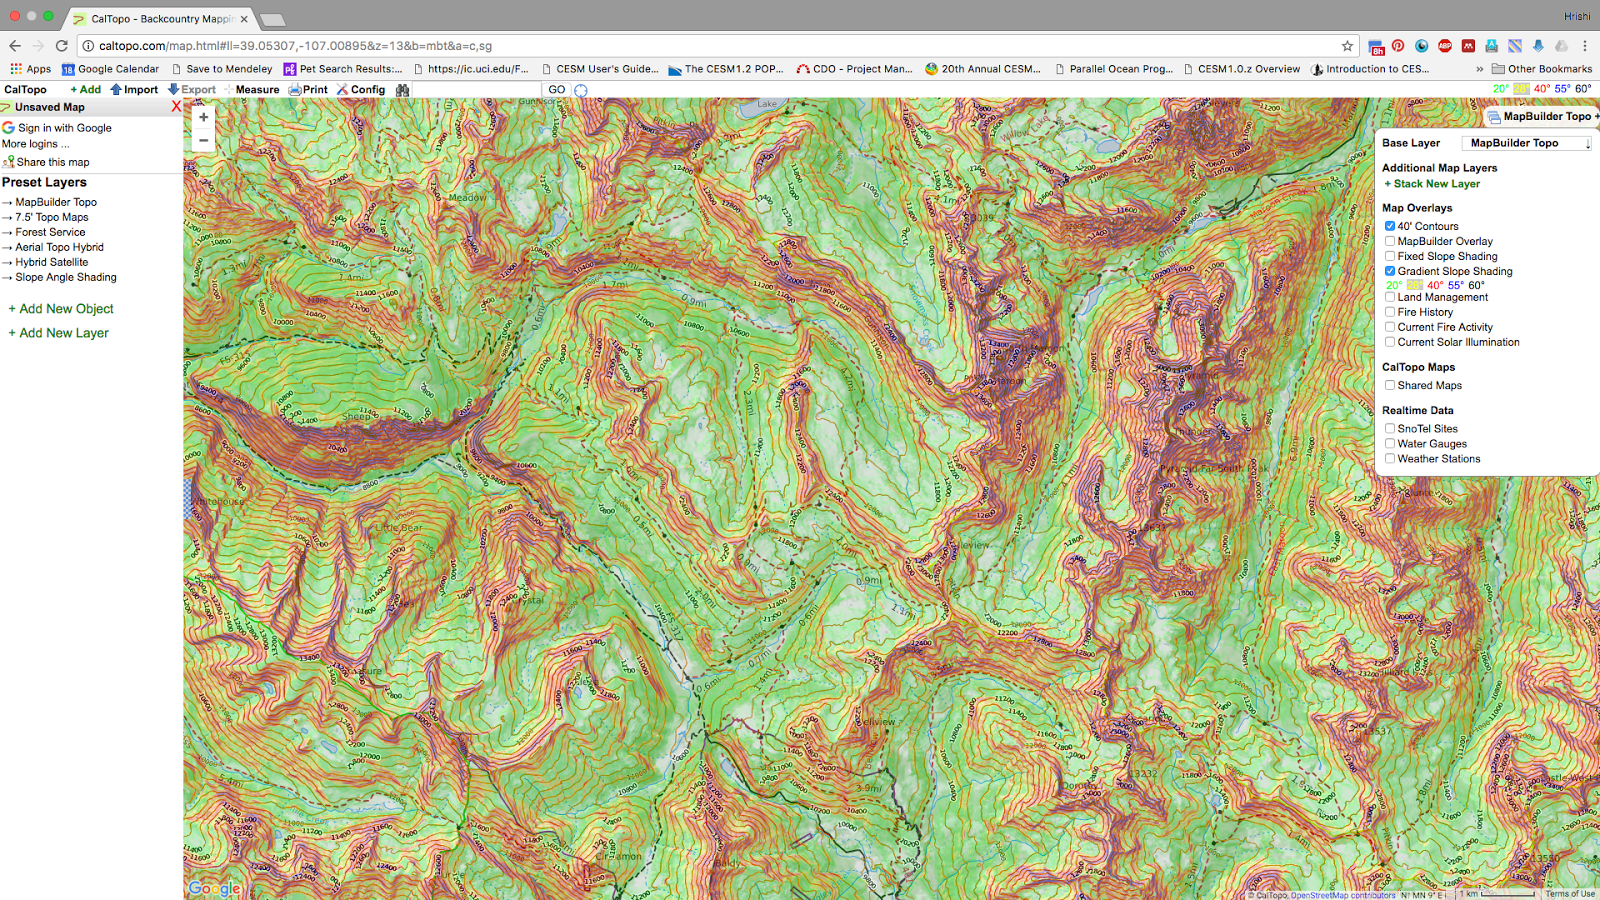
Task: Click the blue eyeball extension icon
Action: 1421,46
